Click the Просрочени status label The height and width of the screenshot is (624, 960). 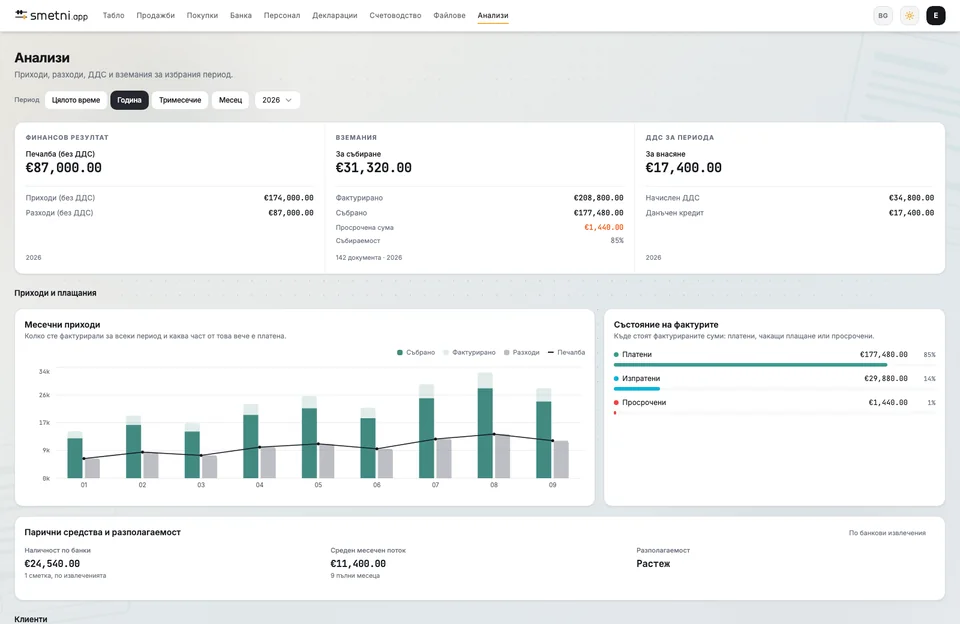tap(644, 402)
